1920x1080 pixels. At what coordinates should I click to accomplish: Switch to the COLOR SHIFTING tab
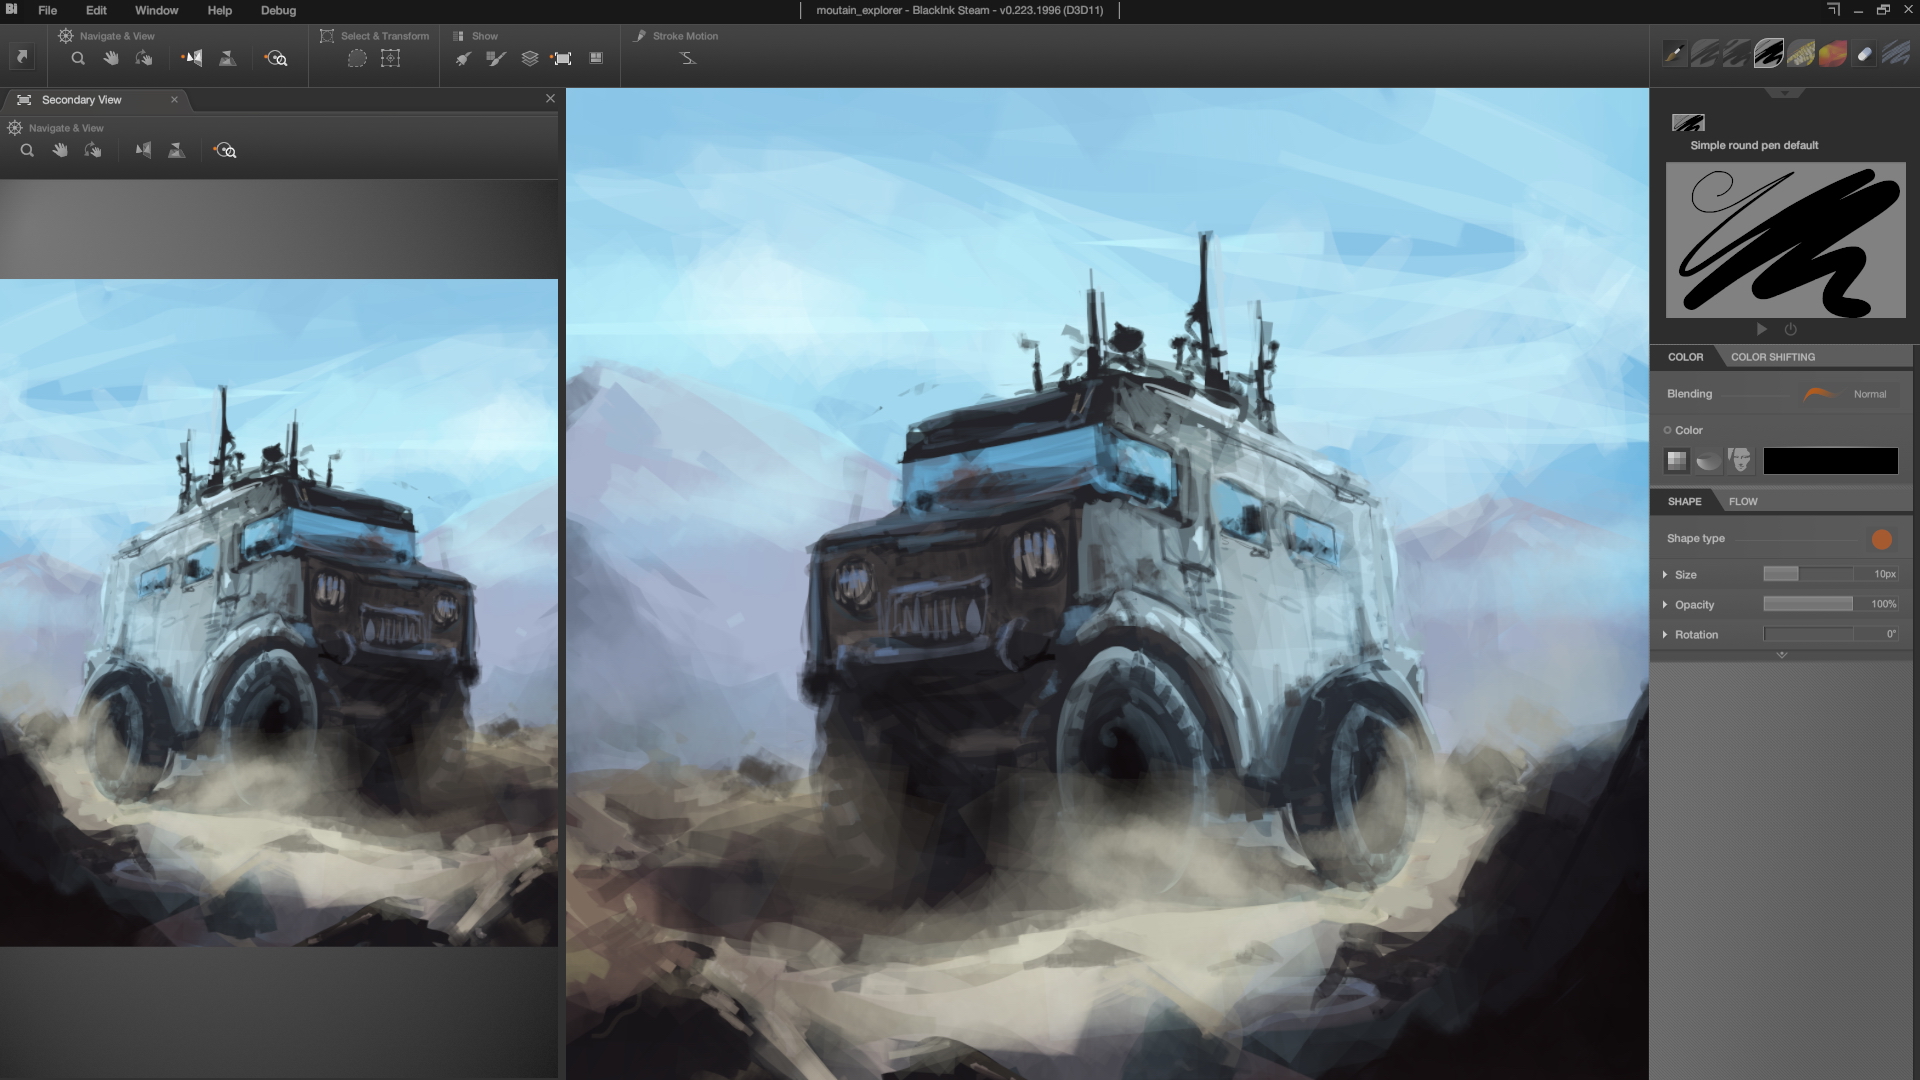click(1773, 357)
